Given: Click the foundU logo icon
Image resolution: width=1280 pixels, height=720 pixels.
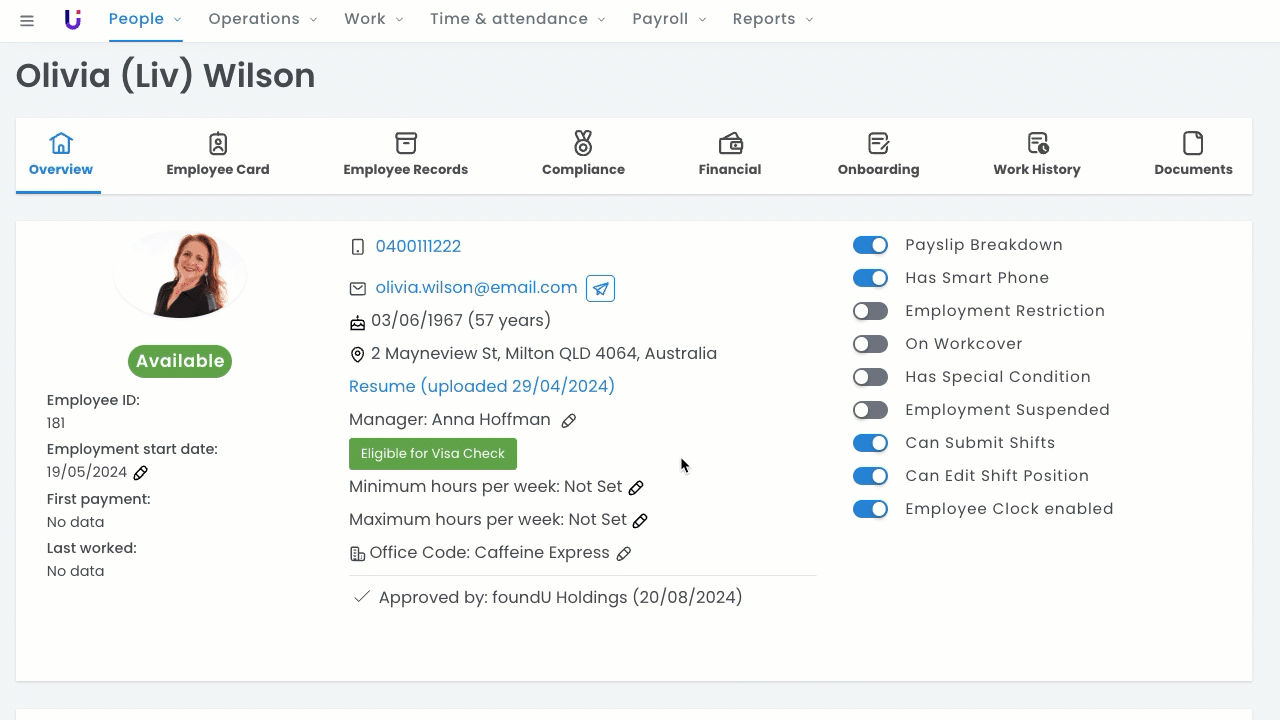Looking at the screenshot, I should (x=73, y=20).
